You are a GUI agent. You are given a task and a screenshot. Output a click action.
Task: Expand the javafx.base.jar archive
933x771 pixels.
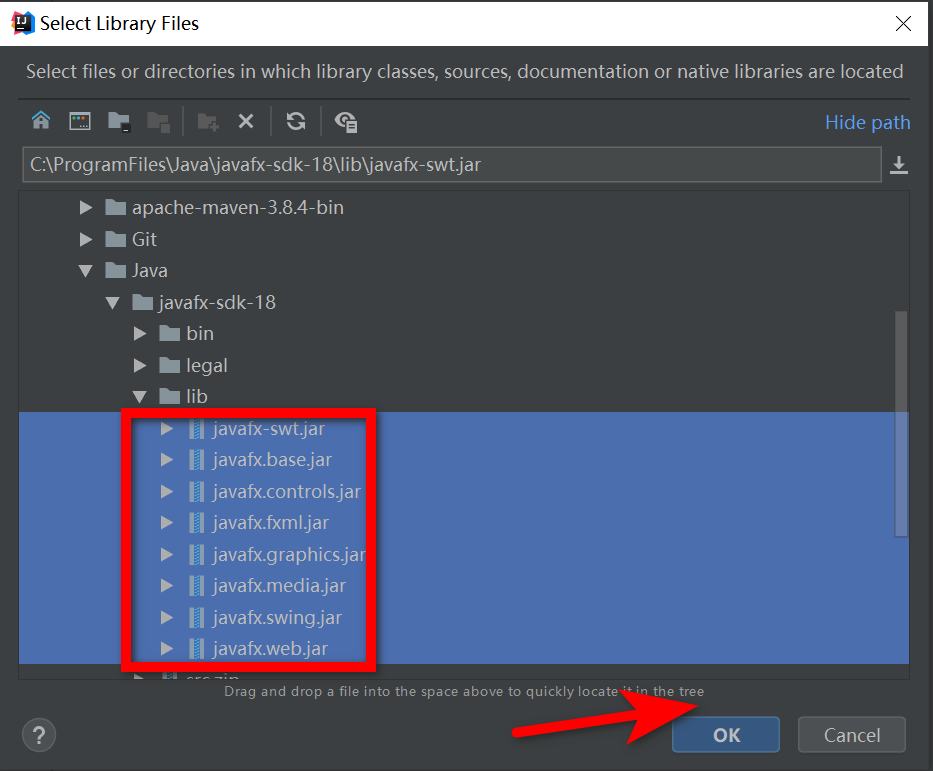pyautogui.click(x=167, y=460)
